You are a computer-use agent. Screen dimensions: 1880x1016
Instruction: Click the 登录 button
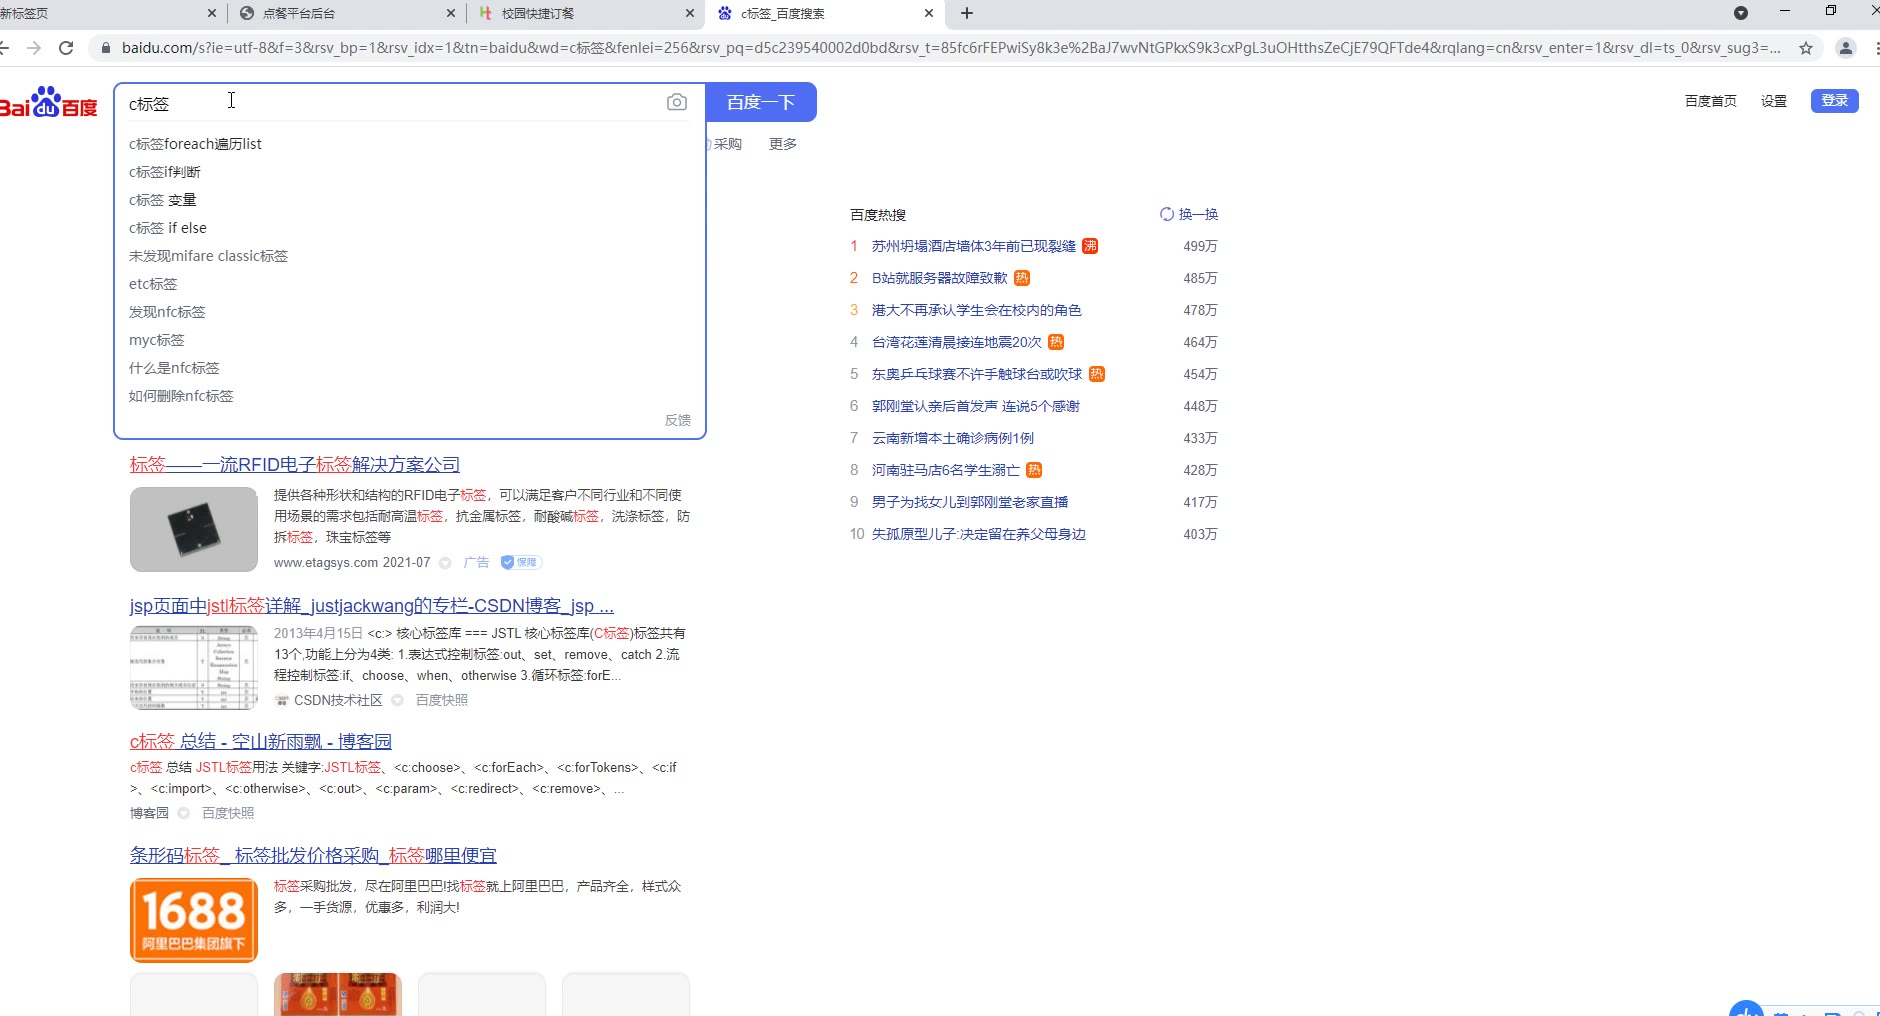point(1834,101)
